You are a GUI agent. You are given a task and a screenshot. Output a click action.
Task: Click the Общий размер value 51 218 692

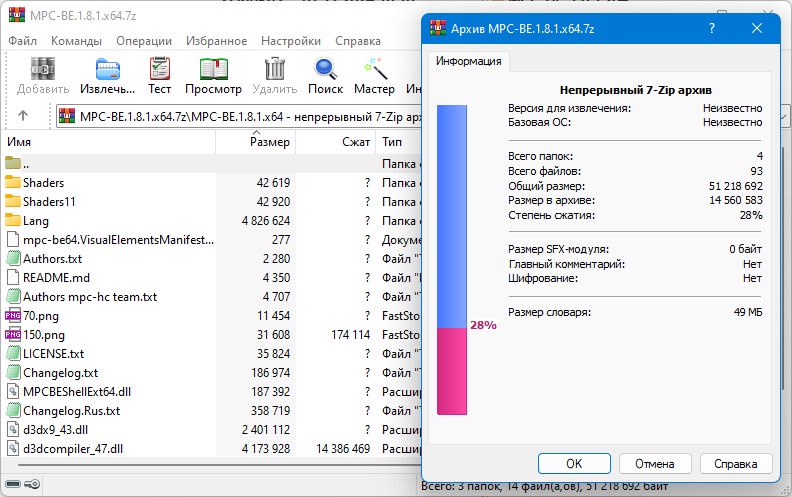click(x=735, y=186)
